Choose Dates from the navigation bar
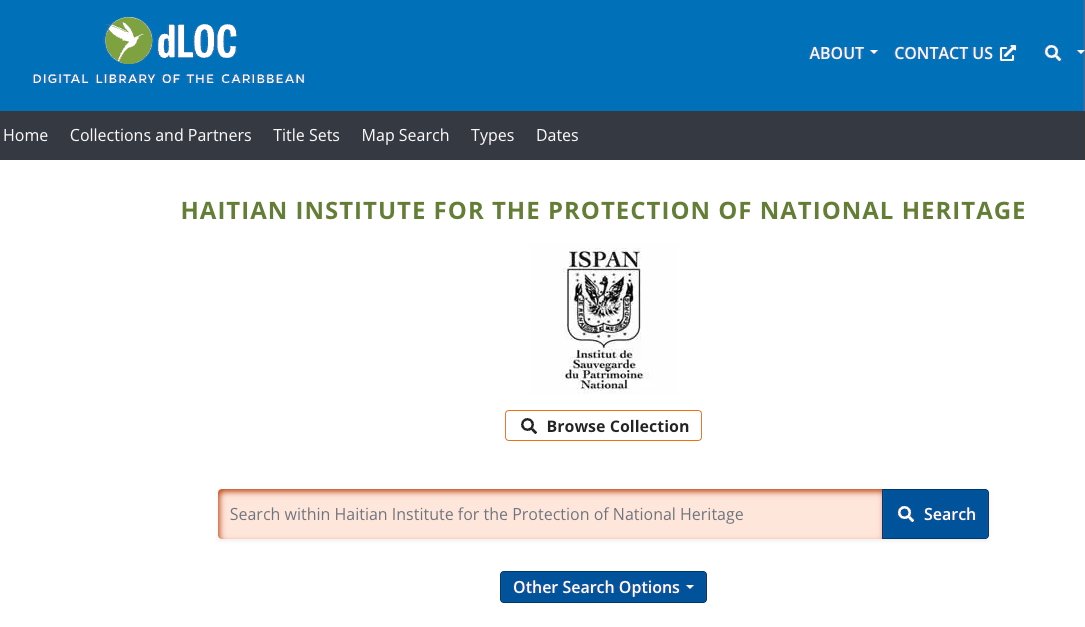Screen dimensions: 1085x627 pyautogui.click(x=557, y=135)
